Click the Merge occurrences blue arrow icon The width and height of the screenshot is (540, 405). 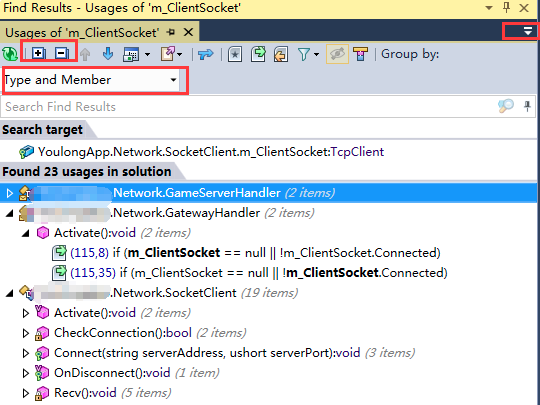click(x=206, y=54)
